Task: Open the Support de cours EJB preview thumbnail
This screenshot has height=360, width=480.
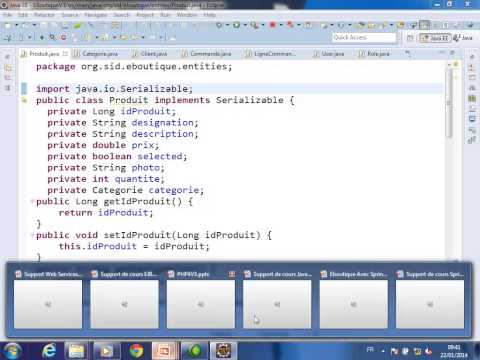Action: pyautogui.click(x=124, y=304)
